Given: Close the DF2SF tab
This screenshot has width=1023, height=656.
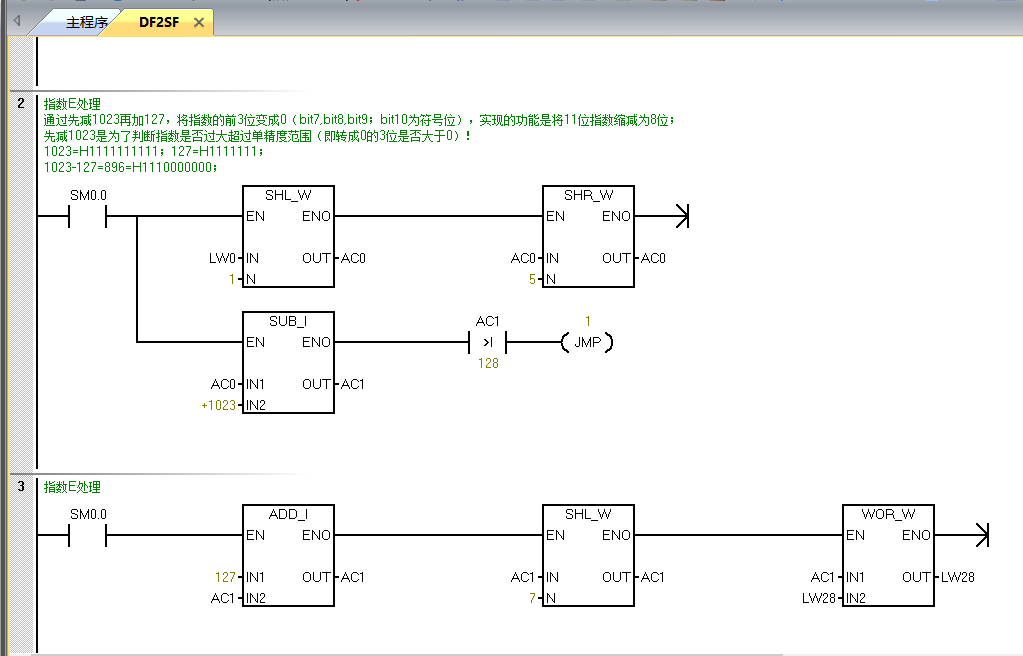Looking at the screenshot, I should pos(199,22).
